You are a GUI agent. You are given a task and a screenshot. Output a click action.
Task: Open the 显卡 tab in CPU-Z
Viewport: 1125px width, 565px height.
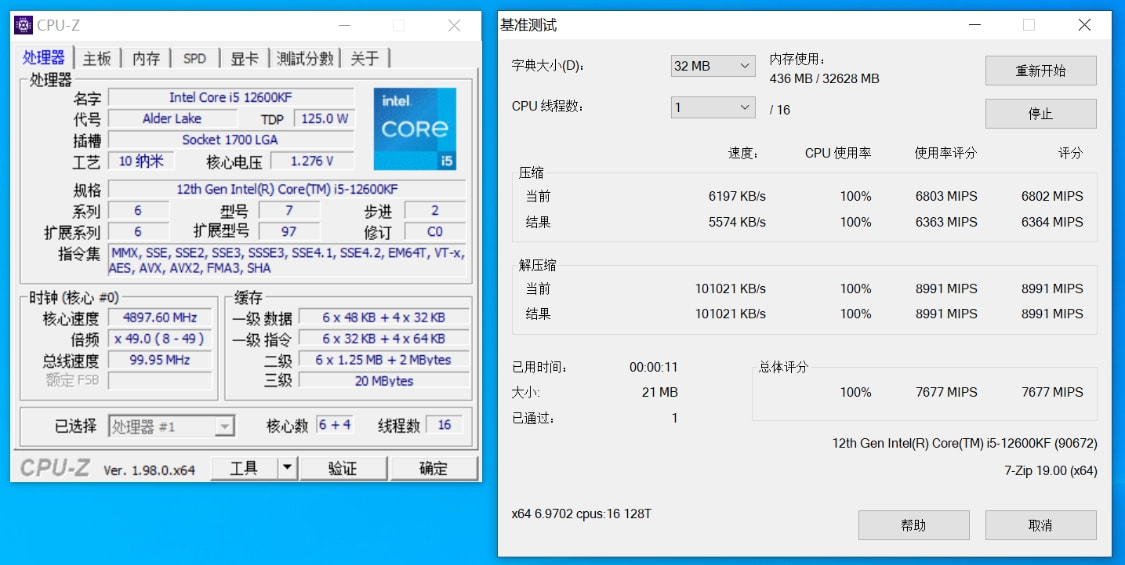(245, 59)
